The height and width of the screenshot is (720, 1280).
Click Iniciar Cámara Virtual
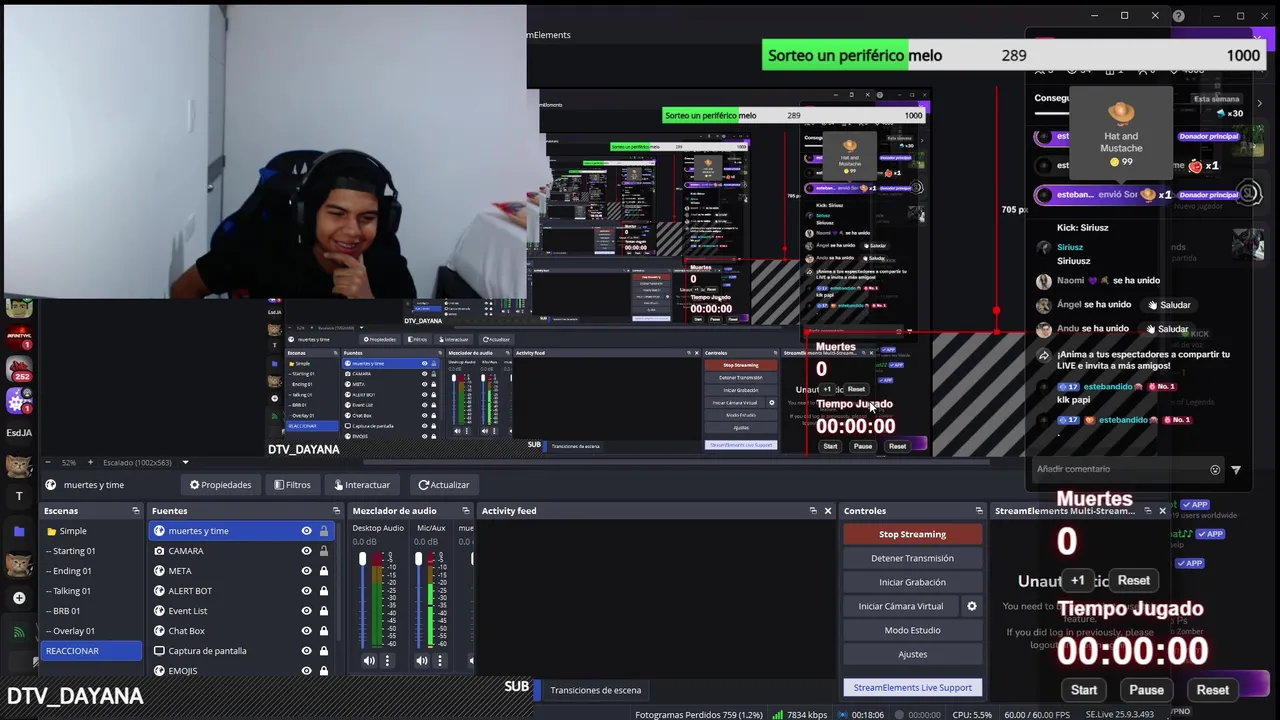click(x=900, y=606)
